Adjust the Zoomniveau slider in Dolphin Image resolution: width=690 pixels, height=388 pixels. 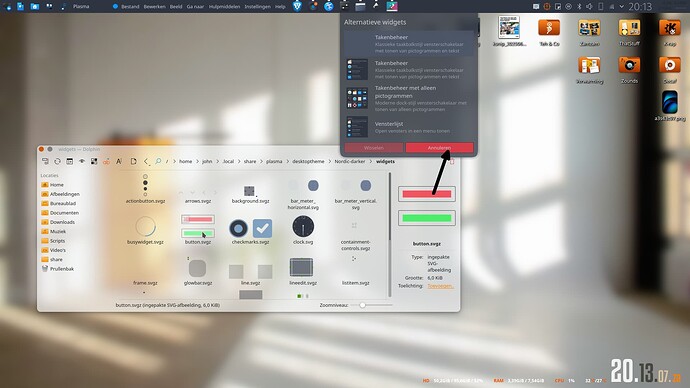coord(372,305)
